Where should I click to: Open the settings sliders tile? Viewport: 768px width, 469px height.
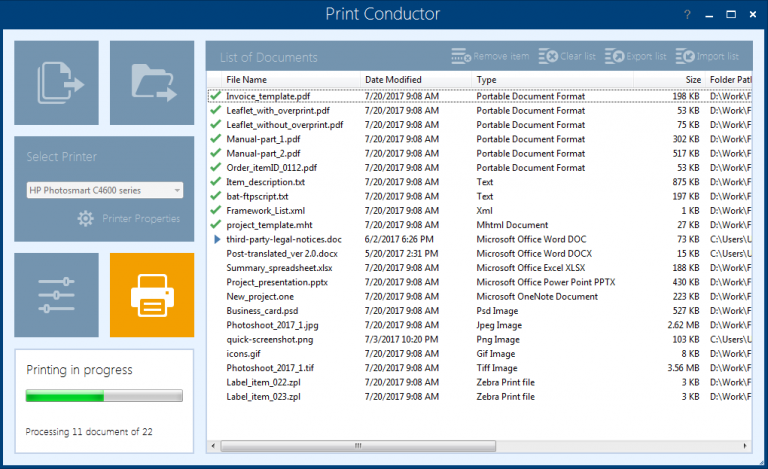click(x=56, y=295)
